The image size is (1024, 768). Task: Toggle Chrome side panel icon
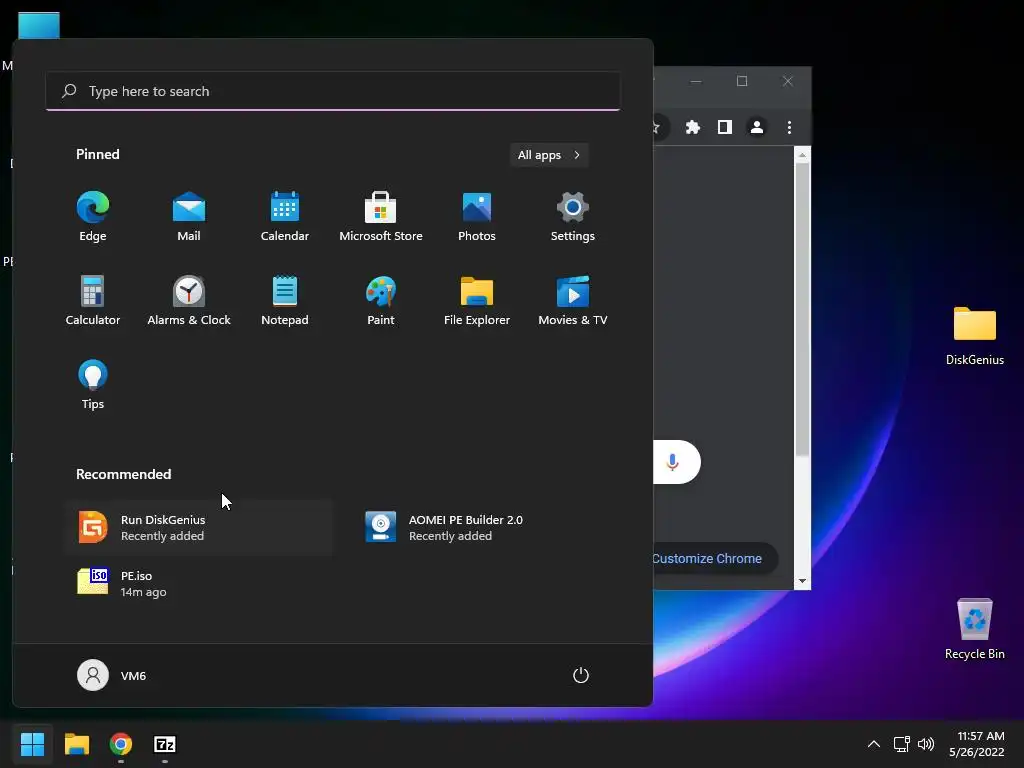click(724, 127)
